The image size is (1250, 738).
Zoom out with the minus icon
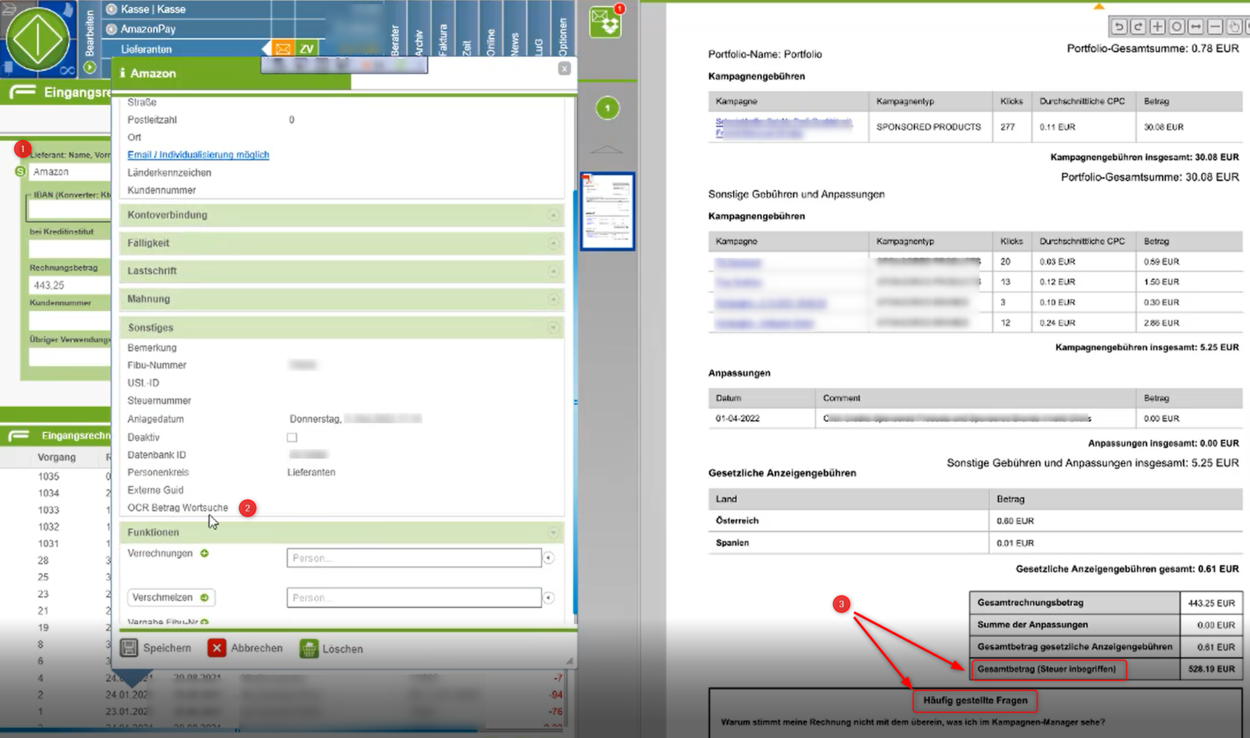[1214, 27]
